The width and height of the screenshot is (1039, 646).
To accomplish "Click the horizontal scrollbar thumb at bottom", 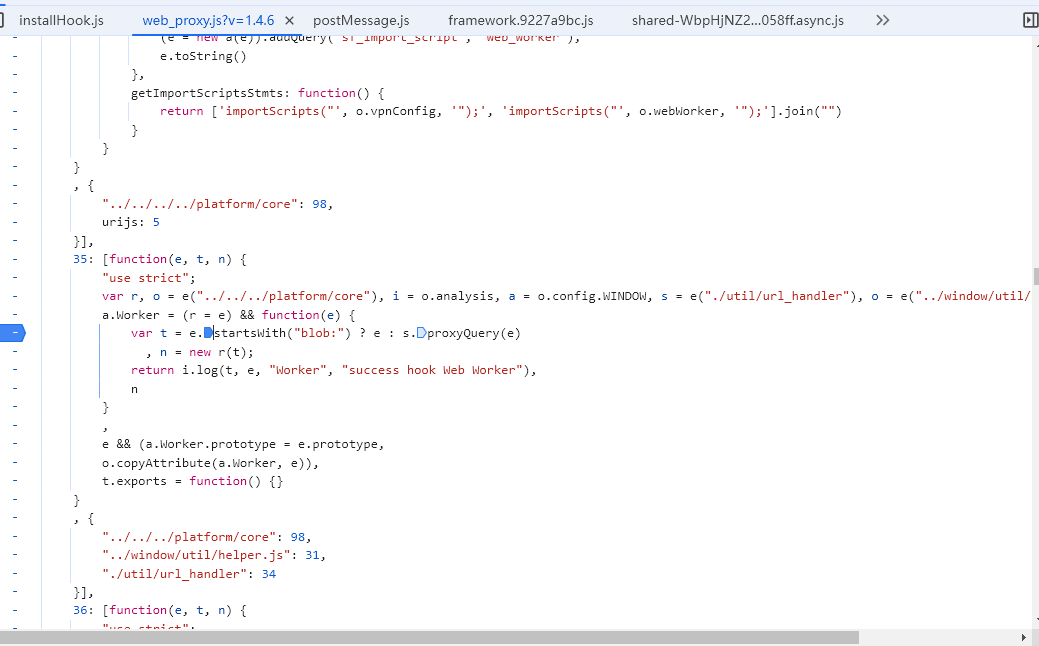I will point(430,637).
